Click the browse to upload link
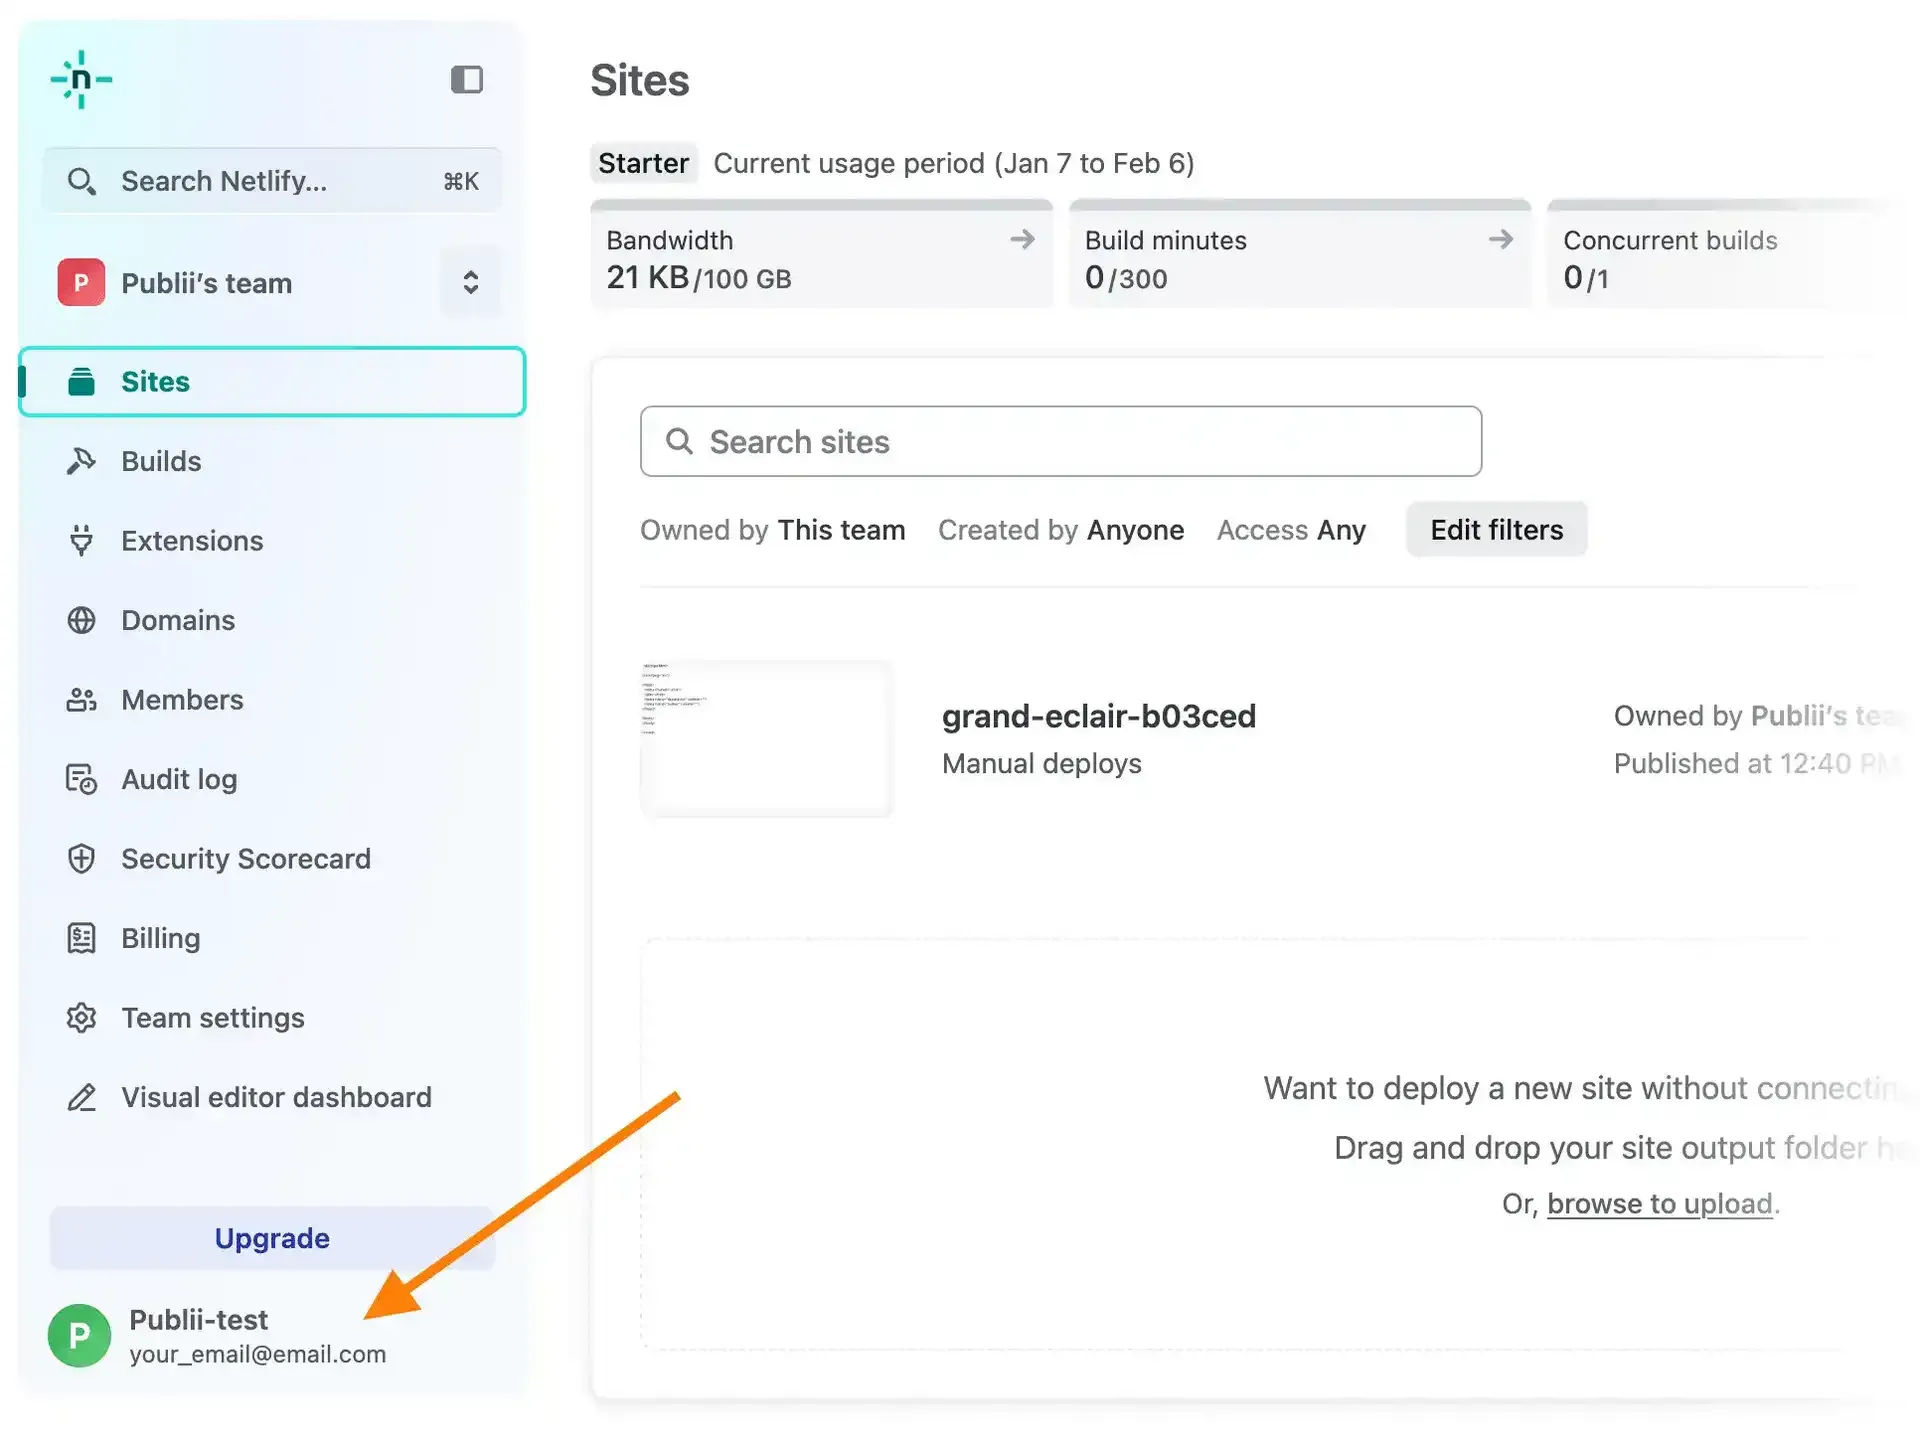The width and height of the screenshot is (1920, 1442). (1659, 1203)
